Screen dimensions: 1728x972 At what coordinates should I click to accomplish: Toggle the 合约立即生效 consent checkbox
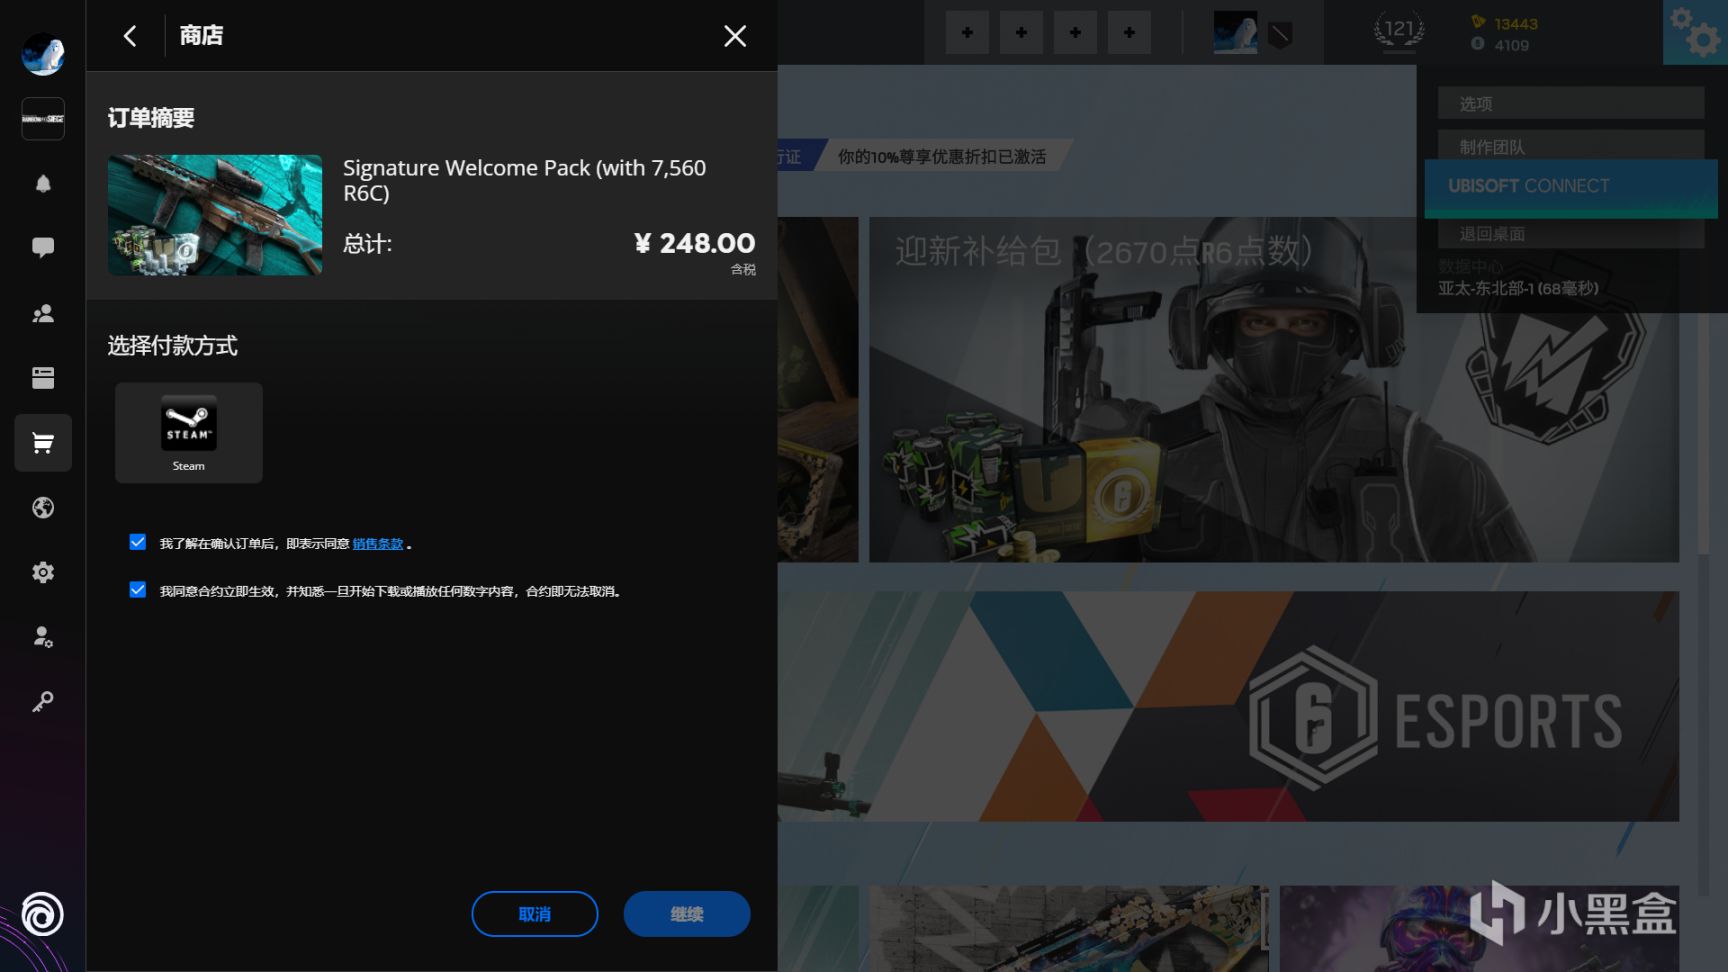[x=138, y=590]
